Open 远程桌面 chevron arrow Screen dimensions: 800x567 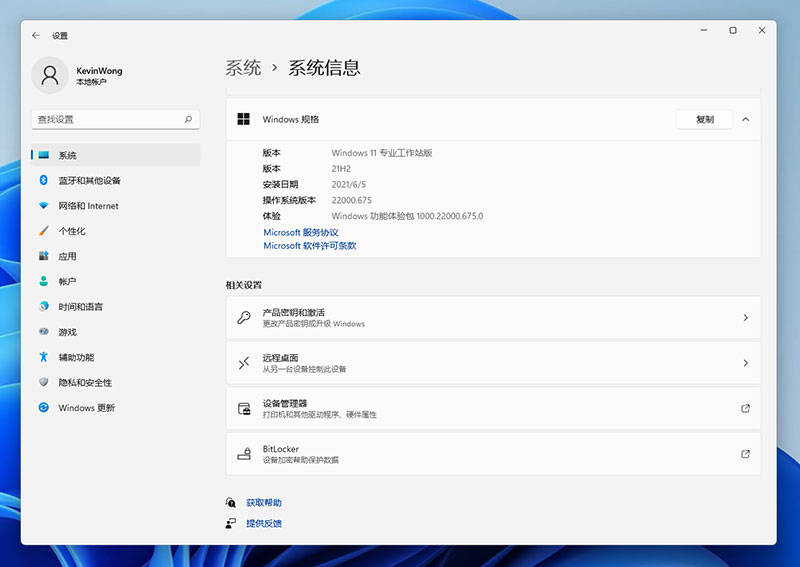745,363
